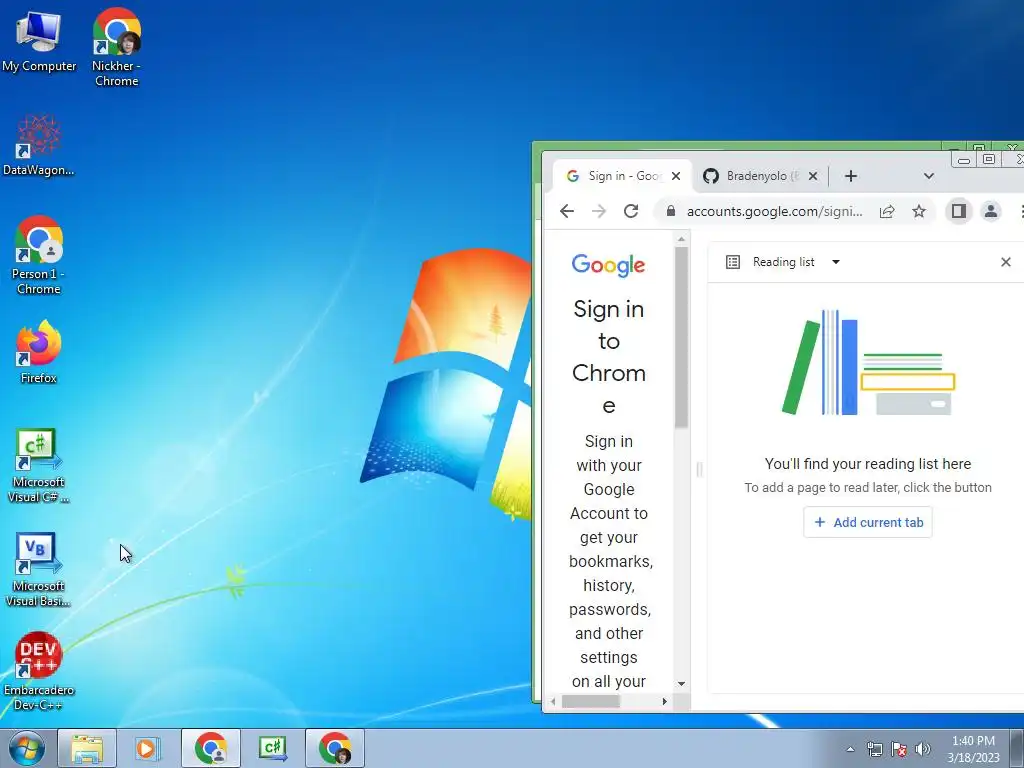Switch to the Visual C# taskbar button
Screen dimensions: 1024x768
tap(272, 748)
